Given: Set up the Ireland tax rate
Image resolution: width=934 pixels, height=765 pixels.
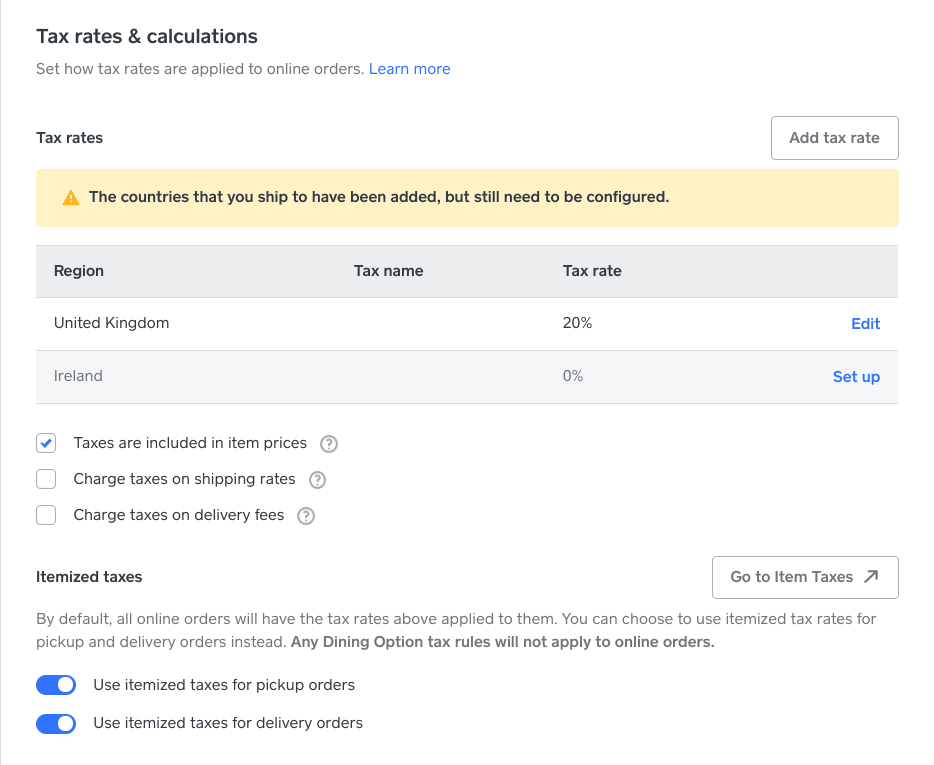Looking at the screenshot, I should (856, 377).
